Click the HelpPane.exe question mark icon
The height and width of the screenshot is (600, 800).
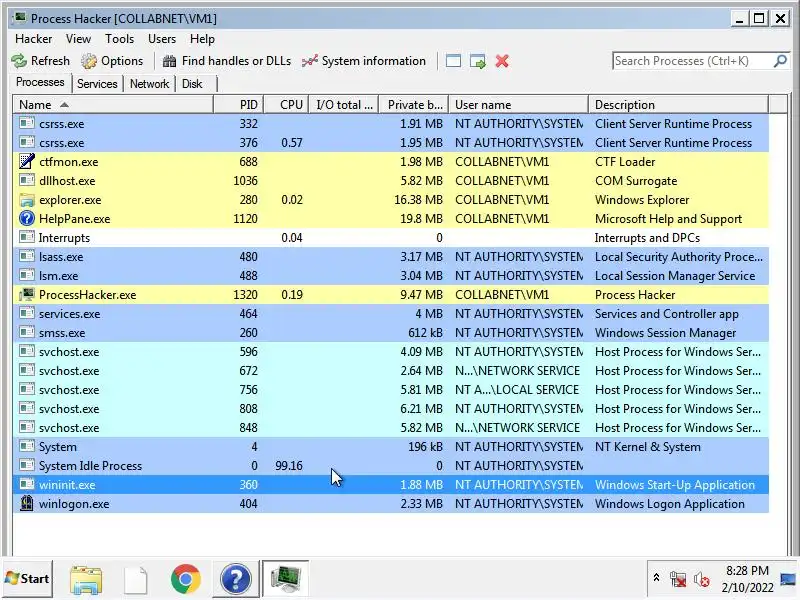point(27,218)
